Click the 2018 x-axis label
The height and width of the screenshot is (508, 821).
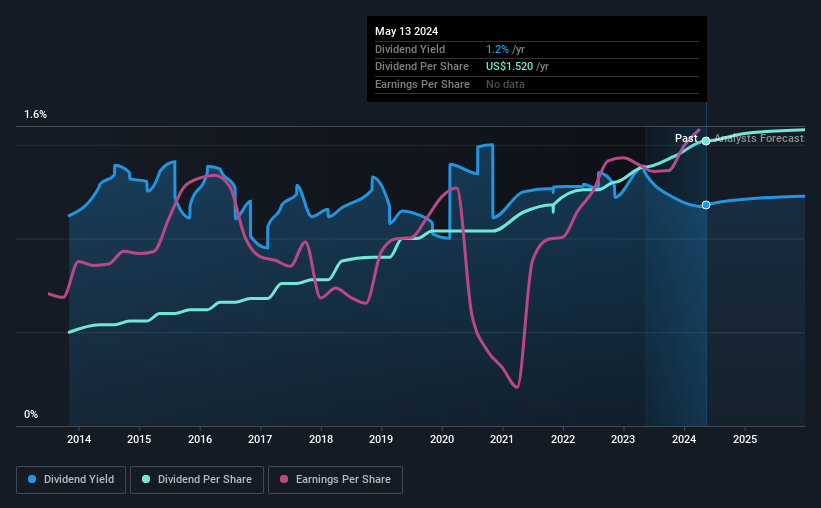pos(321,439)
